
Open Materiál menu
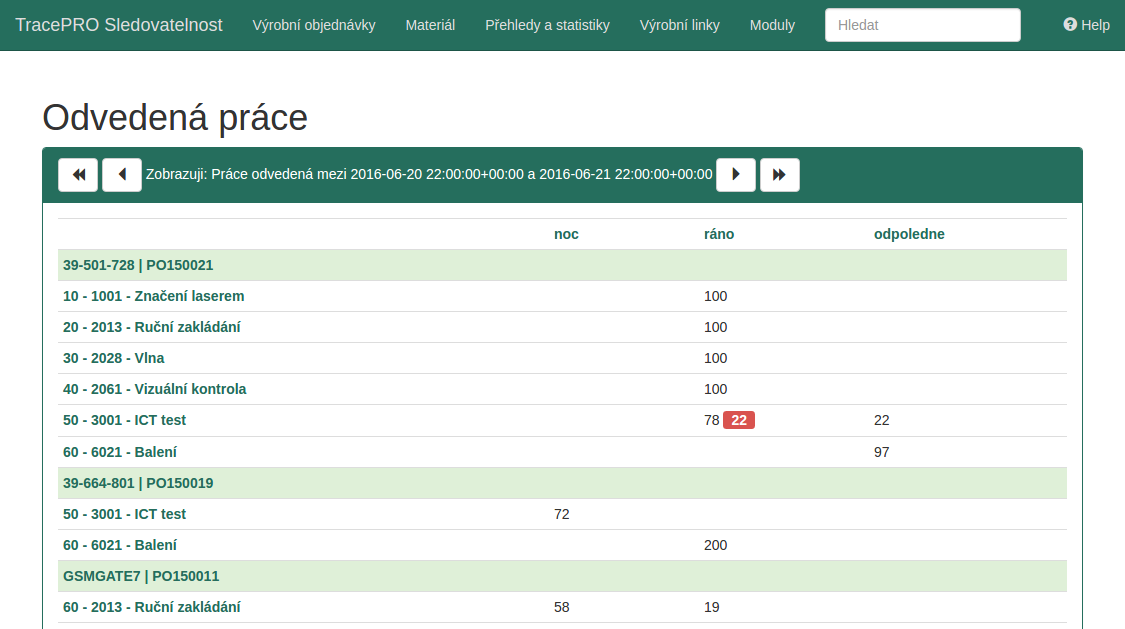click(430, 25)
